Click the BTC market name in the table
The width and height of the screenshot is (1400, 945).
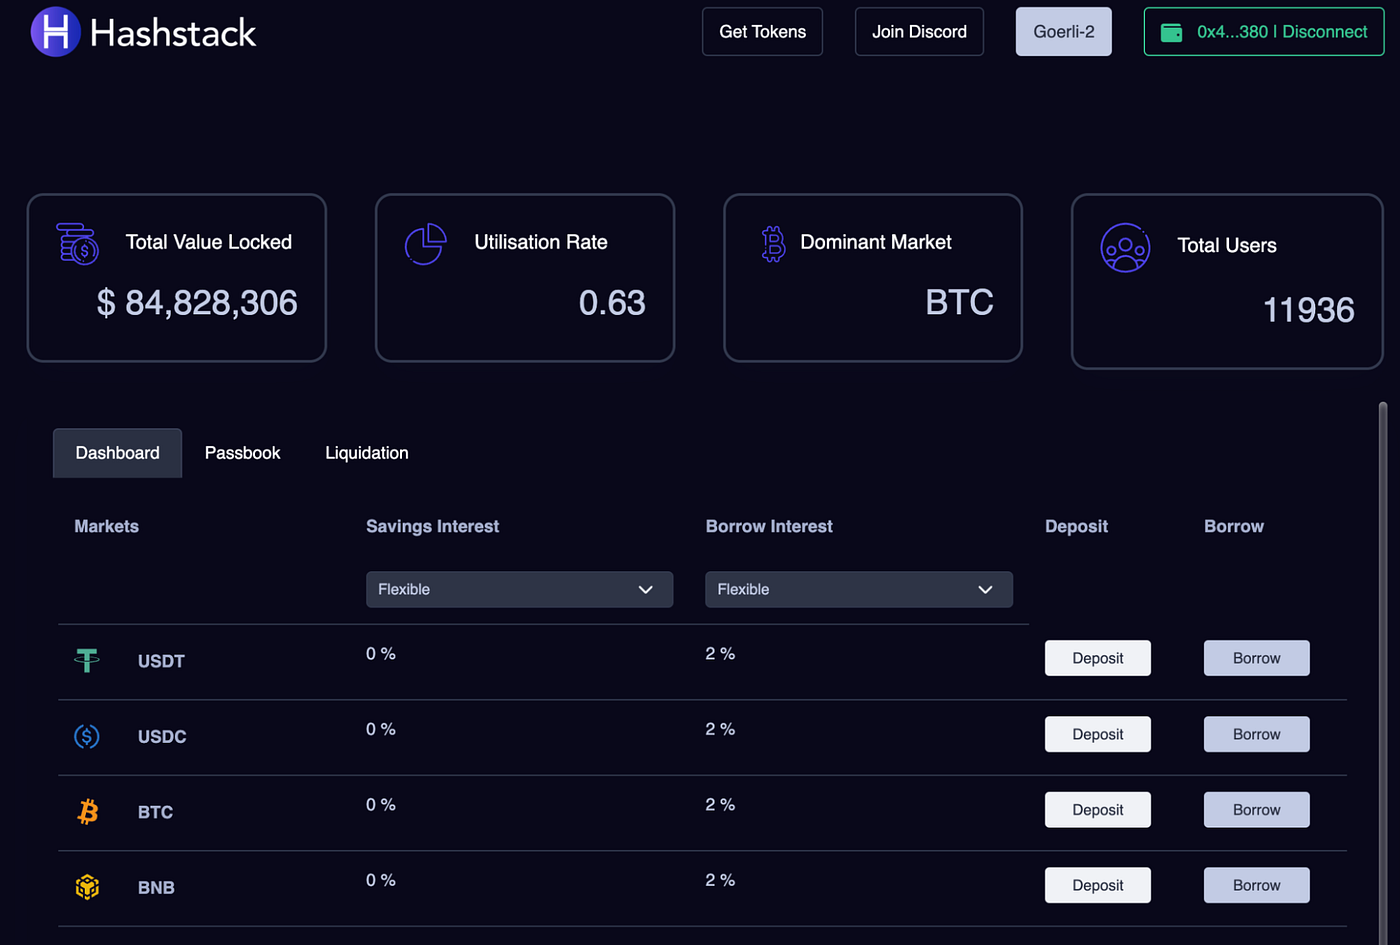(x=155, y=812)
